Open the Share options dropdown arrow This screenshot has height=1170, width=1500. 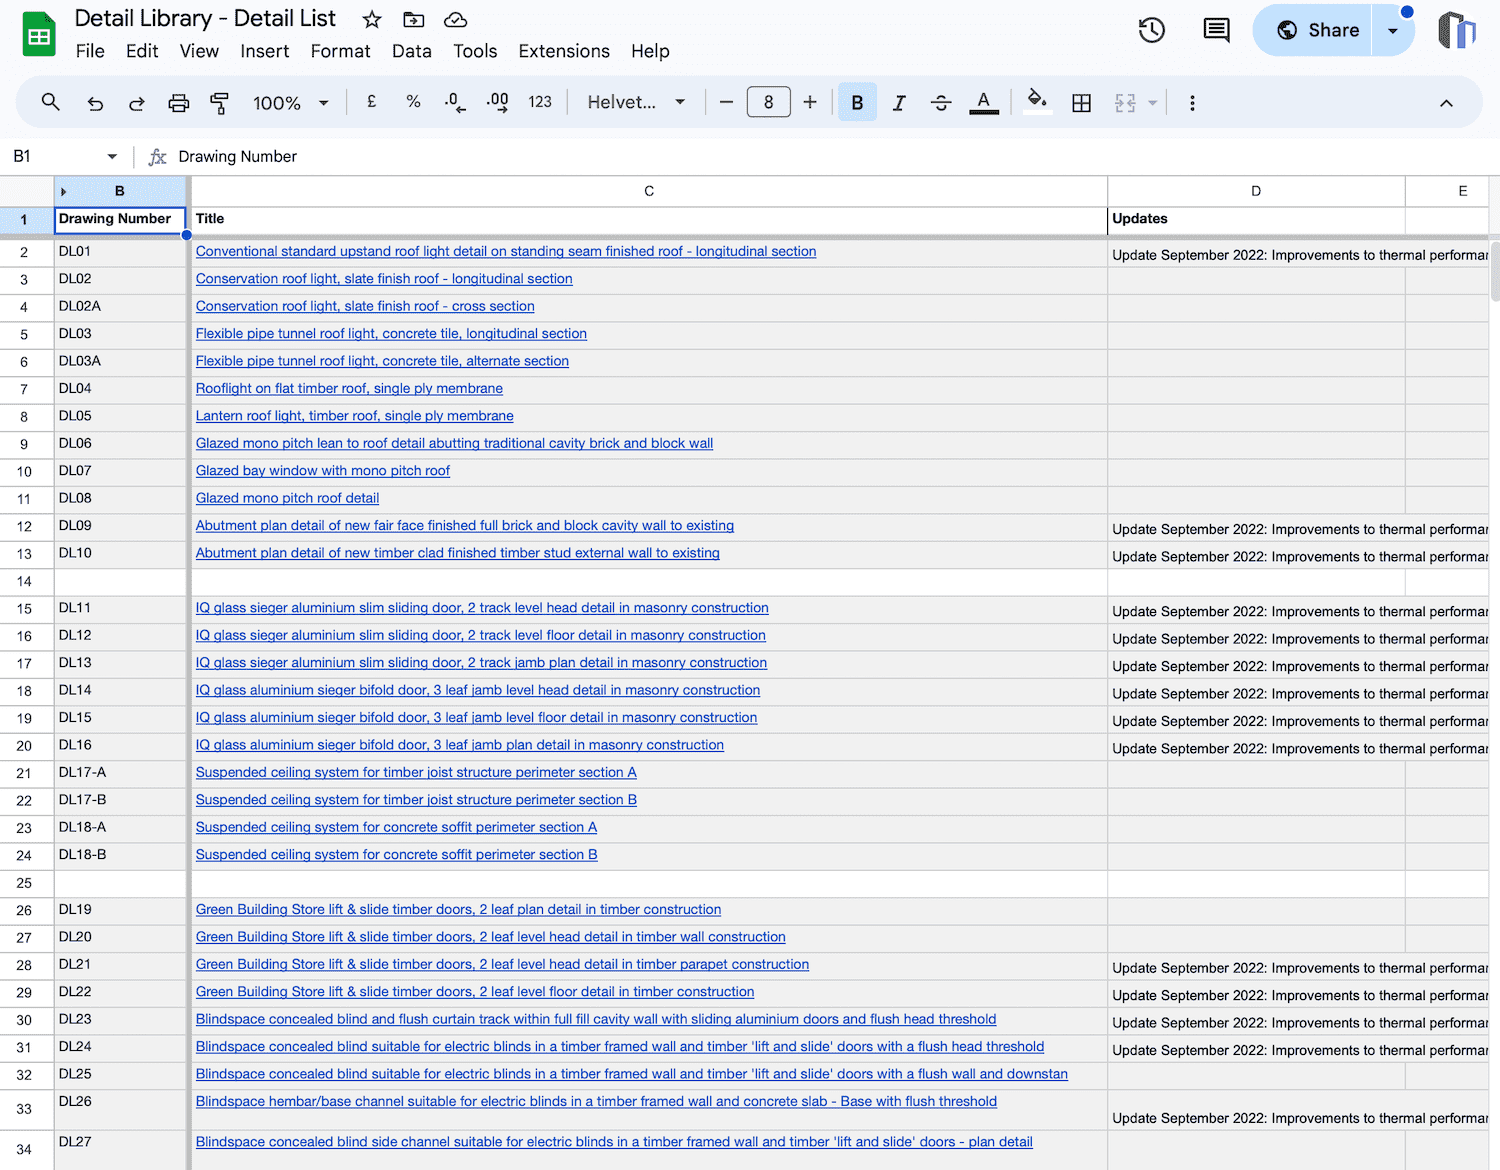1393,30
